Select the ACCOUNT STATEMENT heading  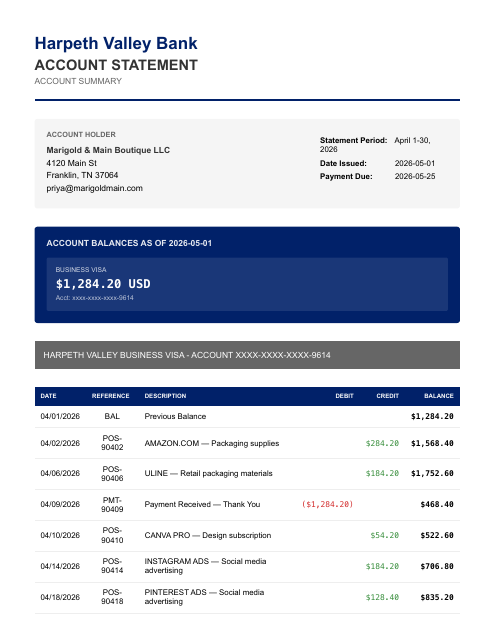click(x=116, y=65)
